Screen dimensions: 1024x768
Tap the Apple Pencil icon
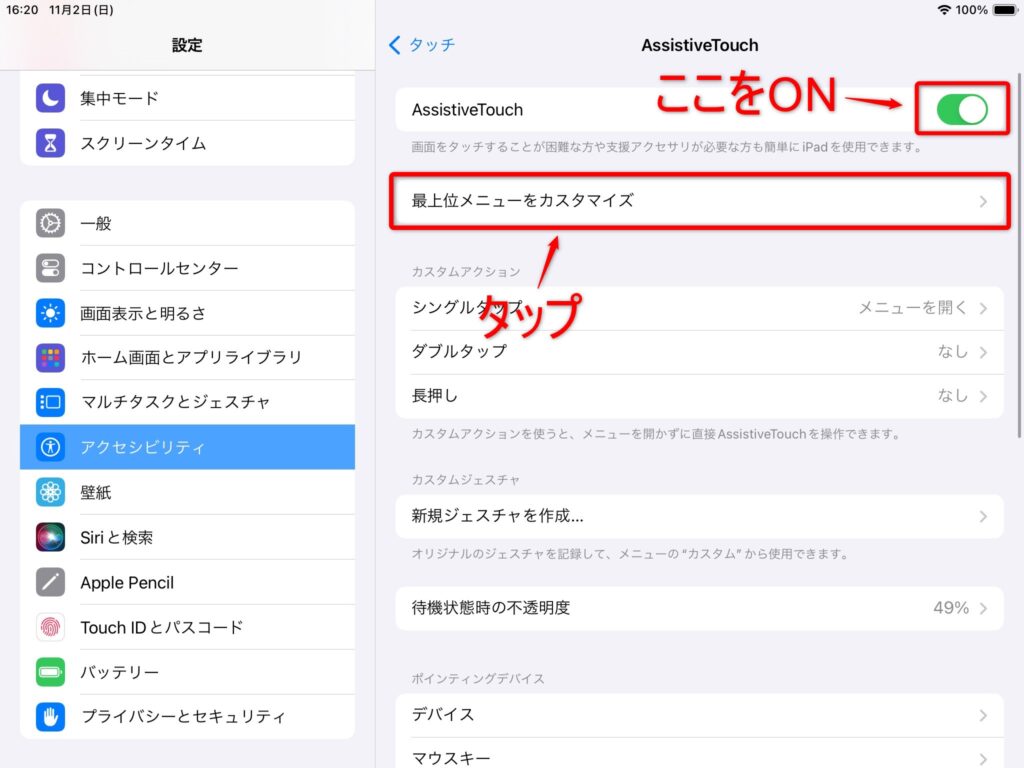coord(50,582)
